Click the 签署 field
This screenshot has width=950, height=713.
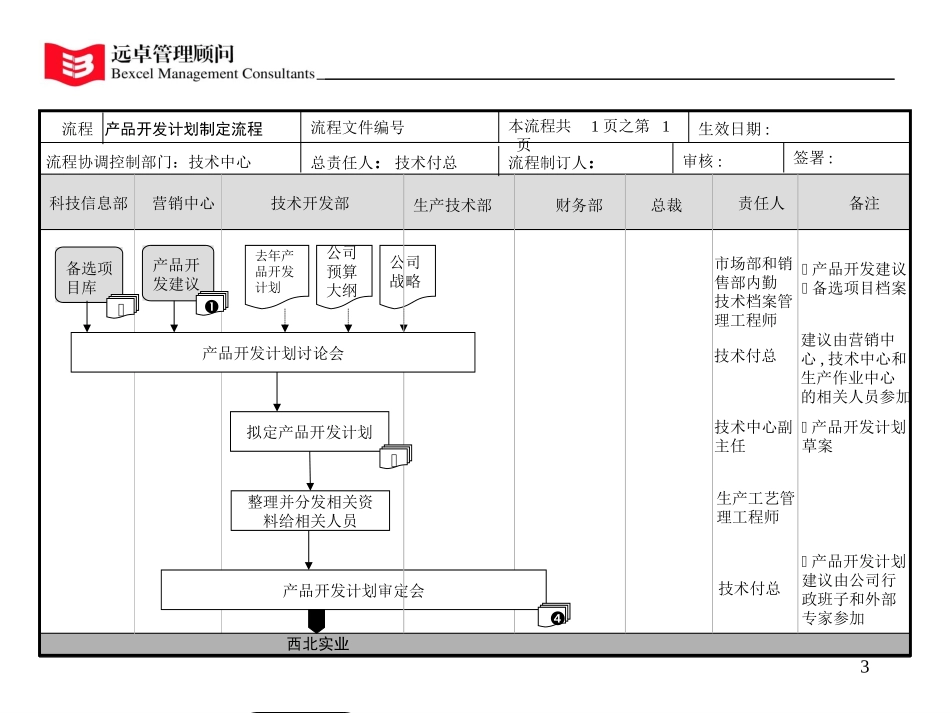pos(846,159)
